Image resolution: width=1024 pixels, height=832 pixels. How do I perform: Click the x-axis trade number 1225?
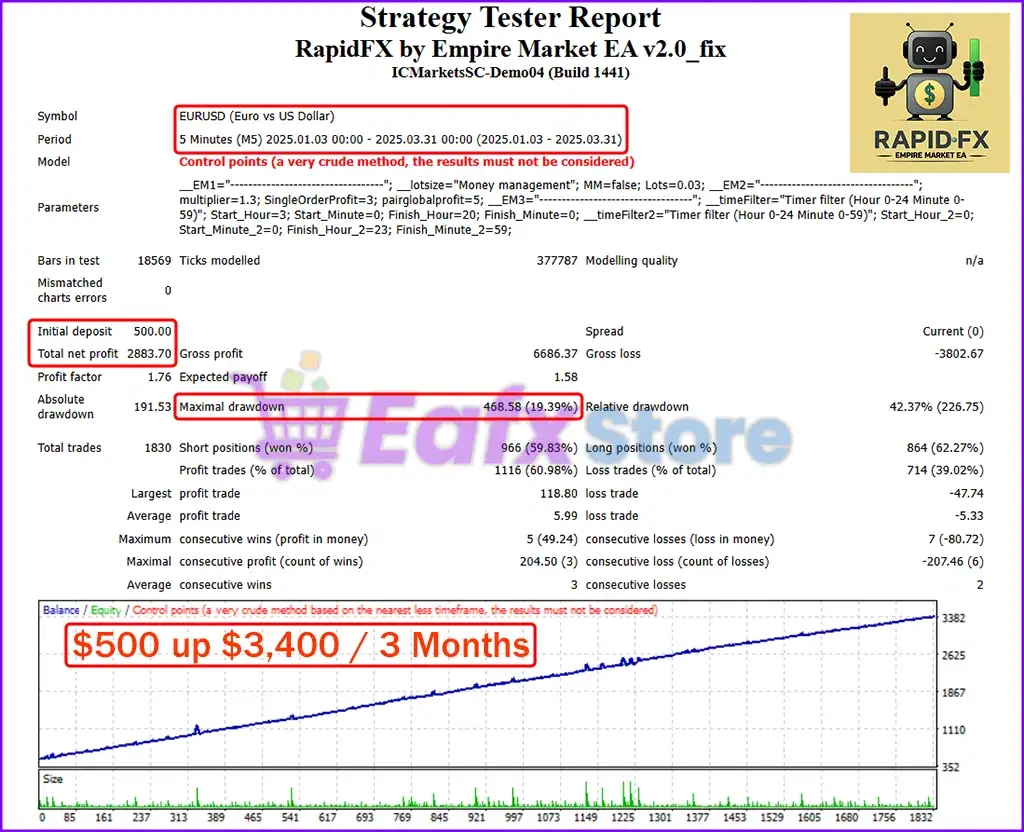[623, 817]
